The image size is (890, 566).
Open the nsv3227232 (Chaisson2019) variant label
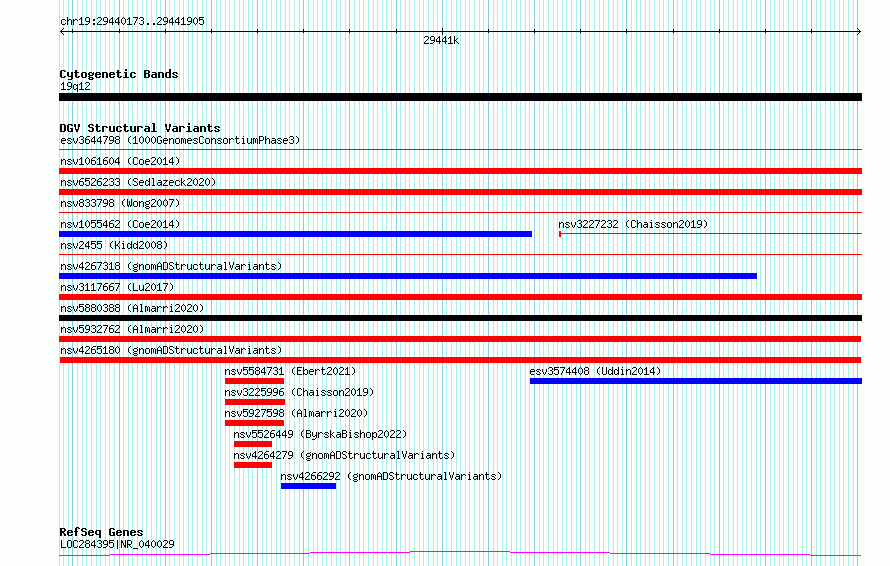(633, 224)
